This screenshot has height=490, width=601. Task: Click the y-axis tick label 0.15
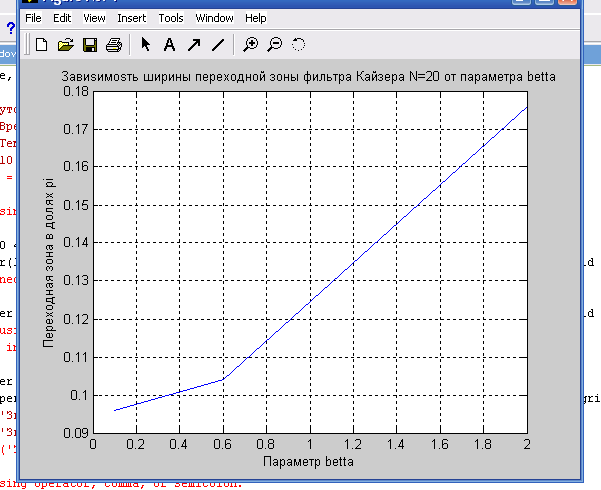[76, 205]
